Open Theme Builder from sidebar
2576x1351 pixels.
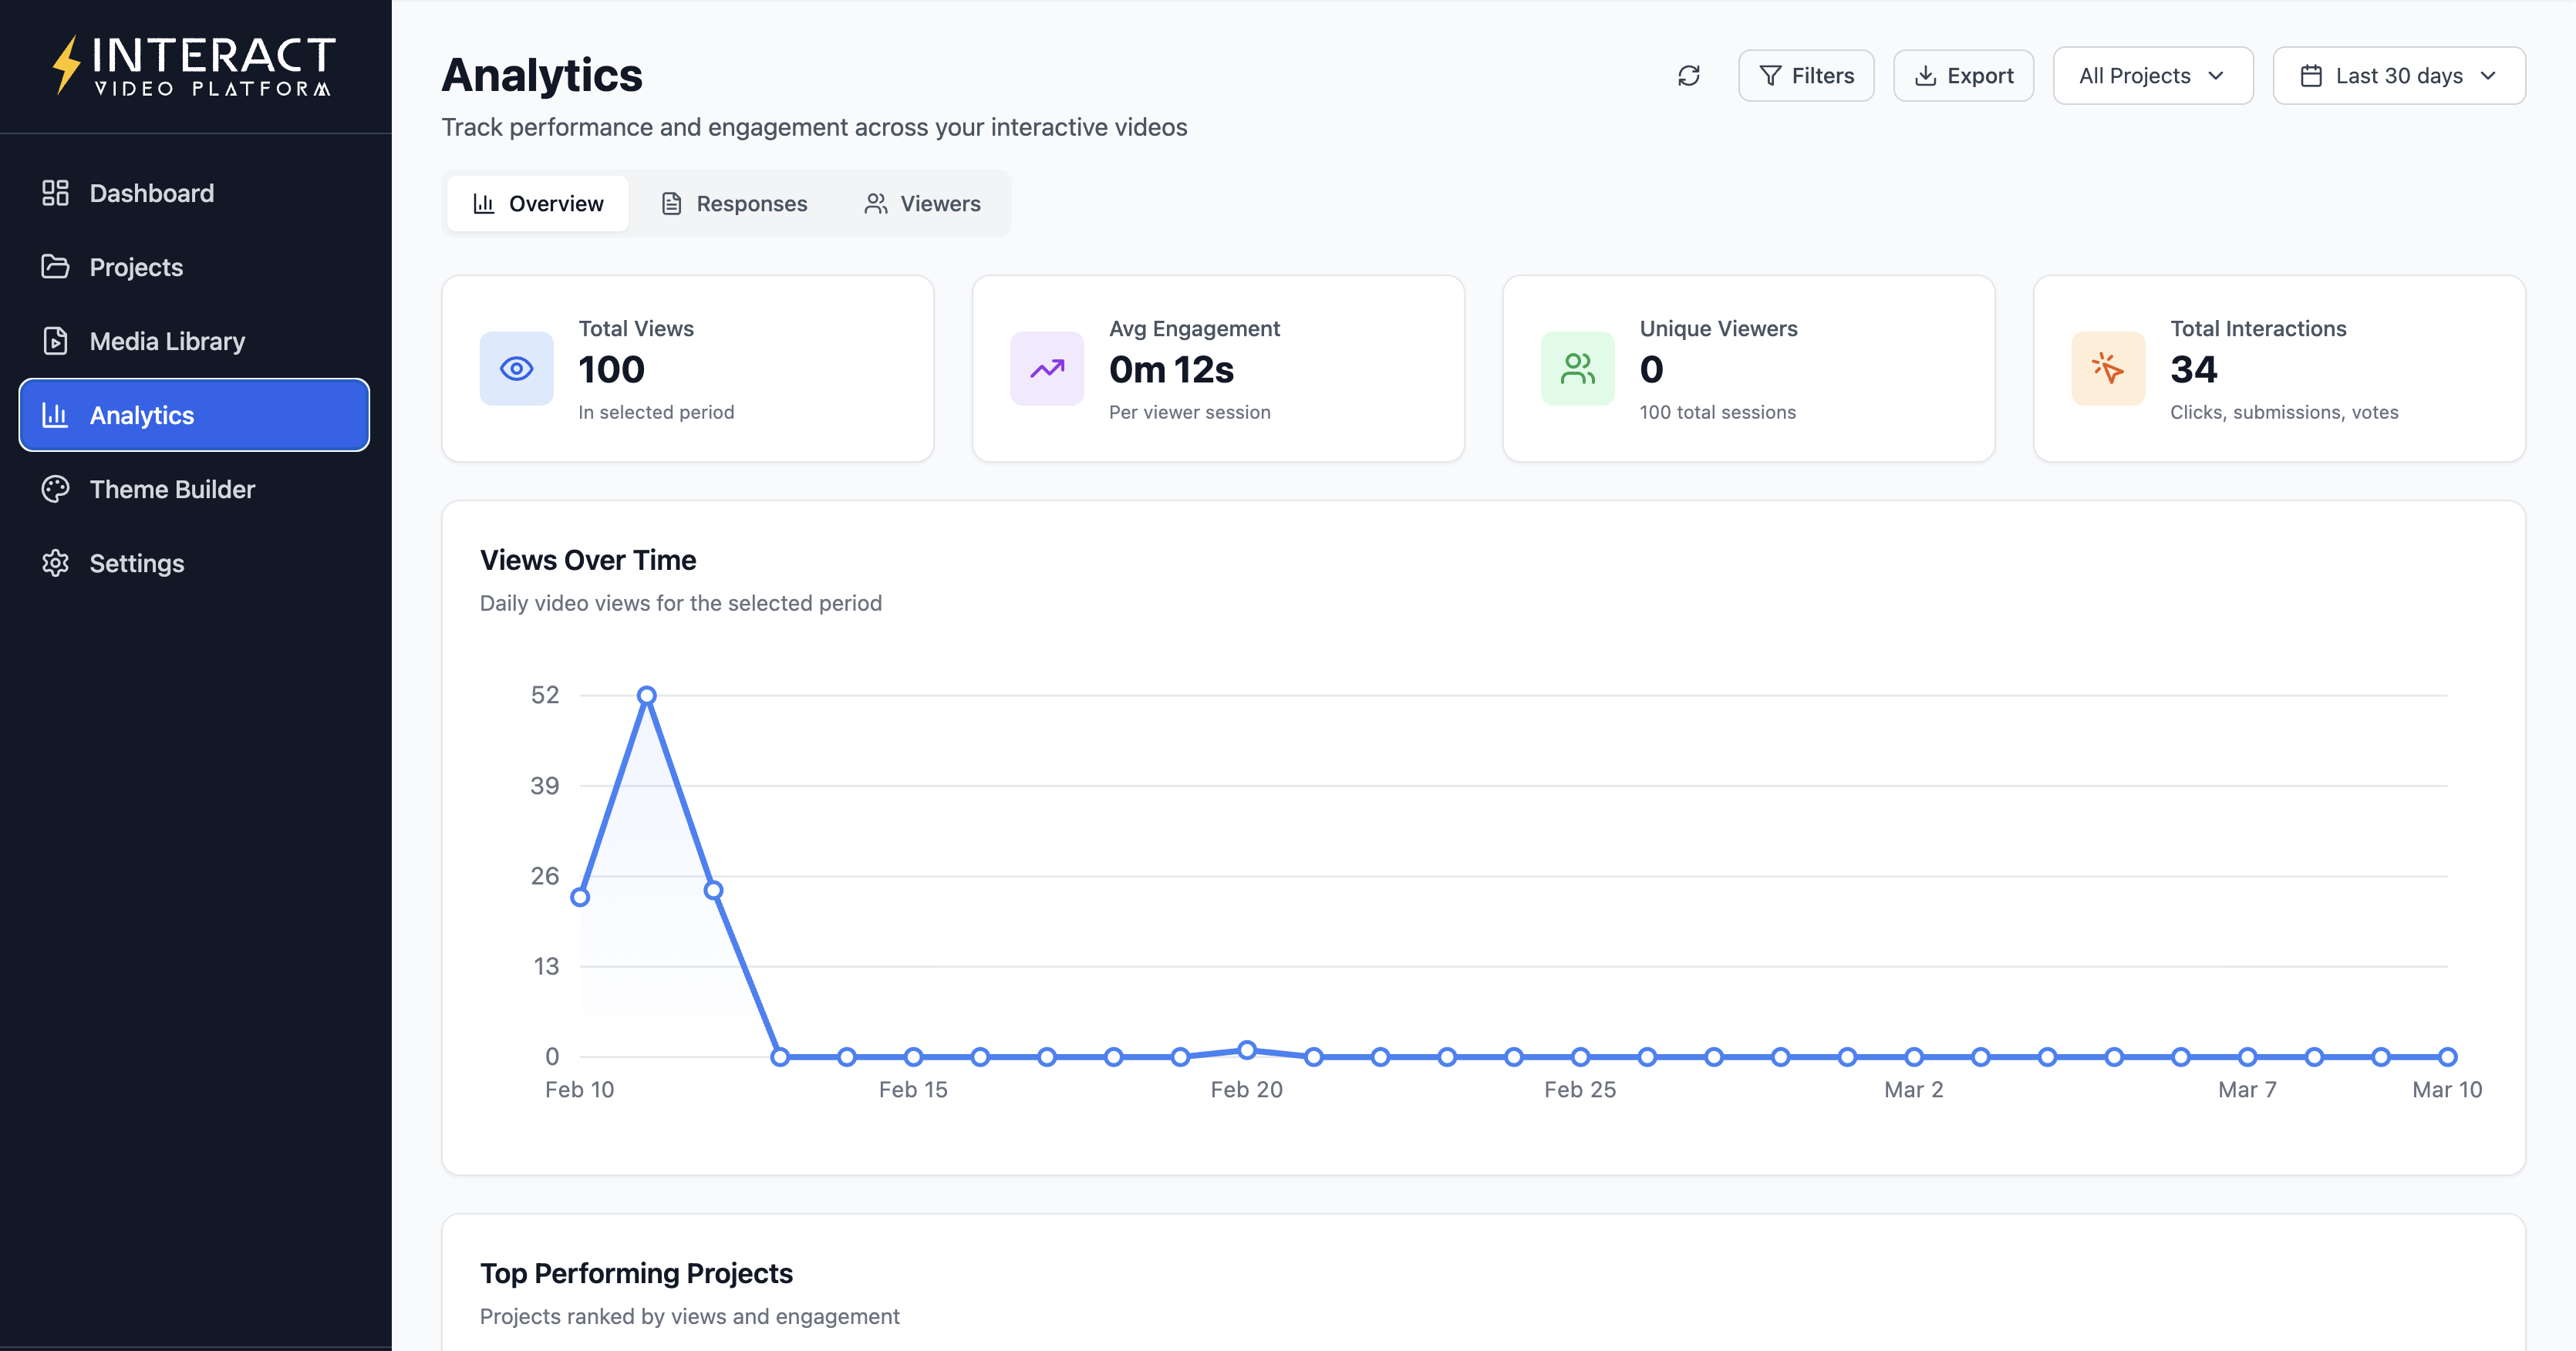click(172, 489)
